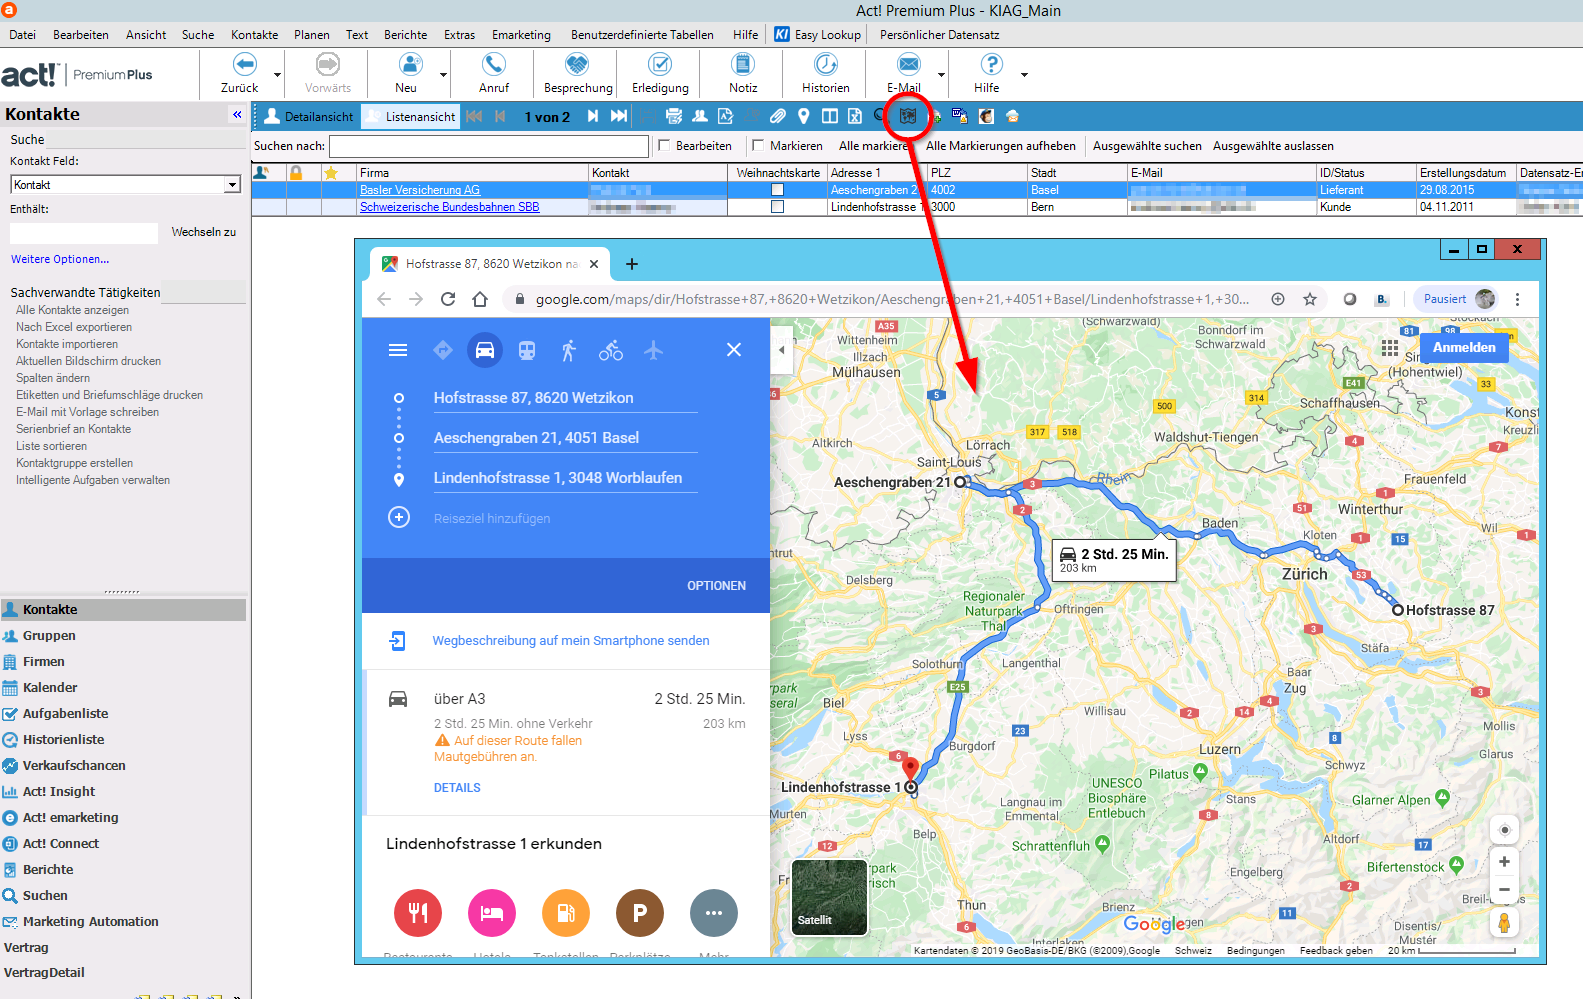Click the print icon in the list toolbar
1583x999 pixels.
(674, 116)
